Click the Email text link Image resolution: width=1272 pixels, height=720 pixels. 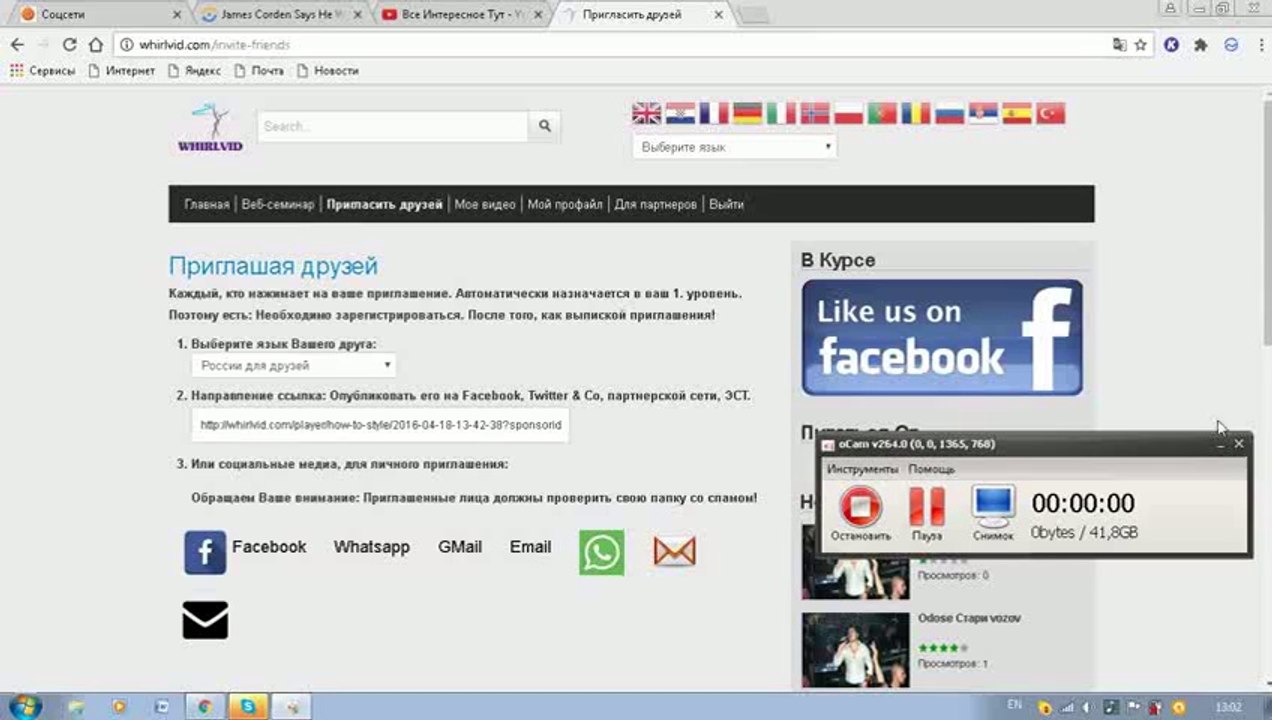[530, 547]
